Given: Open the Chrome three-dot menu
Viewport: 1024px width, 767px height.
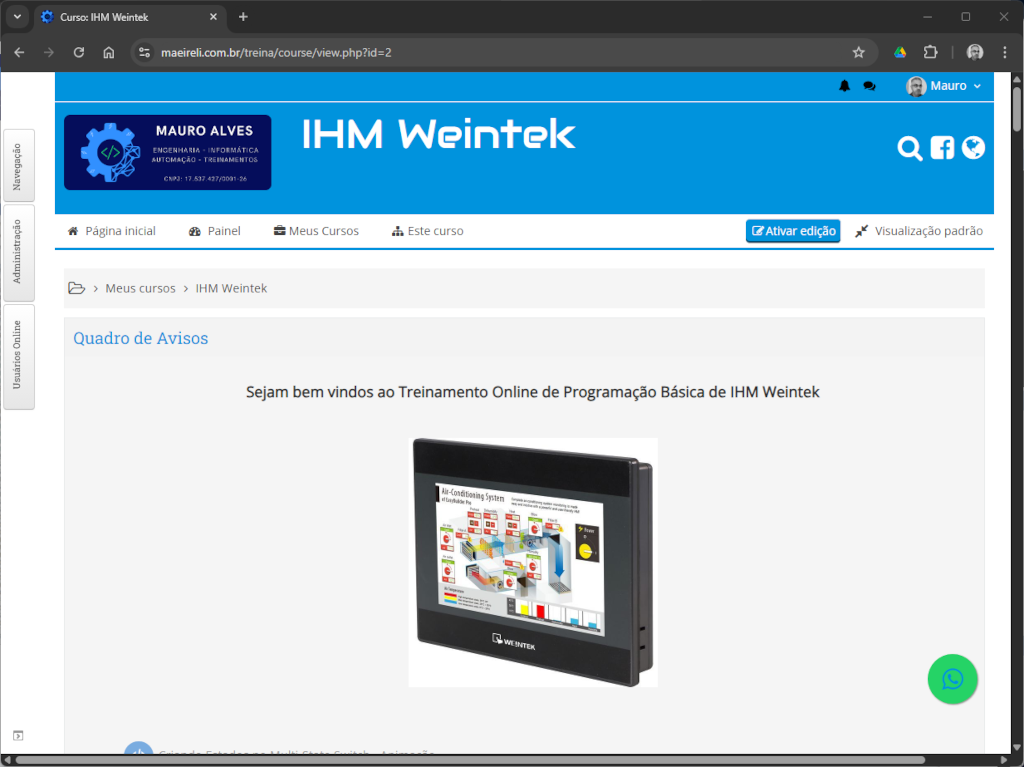Looking at the screenshot, I should tap(1004, 52).
